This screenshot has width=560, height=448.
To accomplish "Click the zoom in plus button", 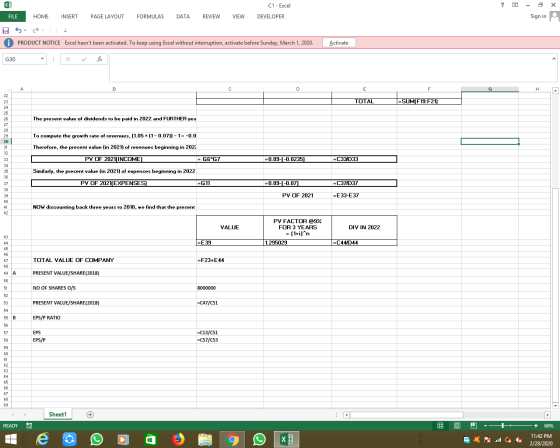I will point(536,425).
